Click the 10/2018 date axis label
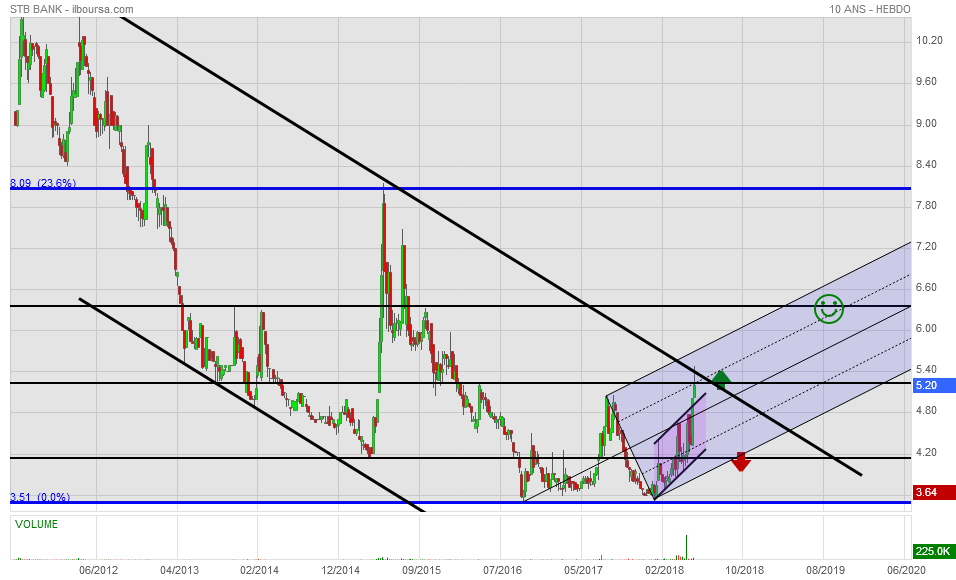Image resolution: width=956 pixels, height=580 pixels. coord(744,570)
